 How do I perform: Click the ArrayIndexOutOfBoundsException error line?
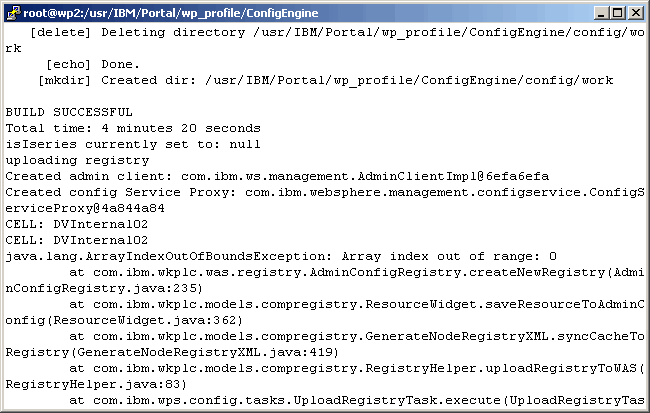tap(281, 256)
